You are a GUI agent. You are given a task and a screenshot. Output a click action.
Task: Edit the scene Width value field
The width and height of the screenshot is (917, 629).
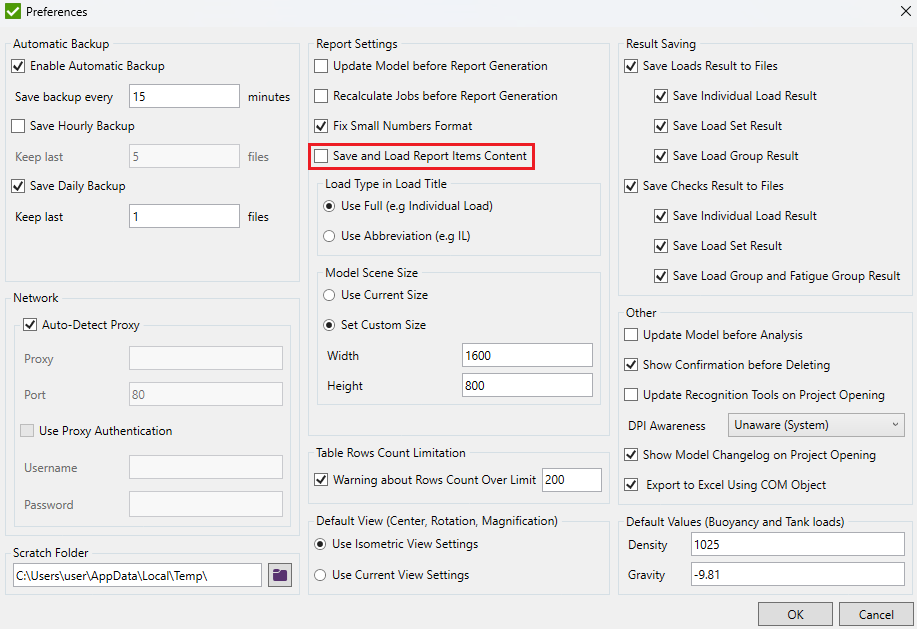tap(529, 354)
